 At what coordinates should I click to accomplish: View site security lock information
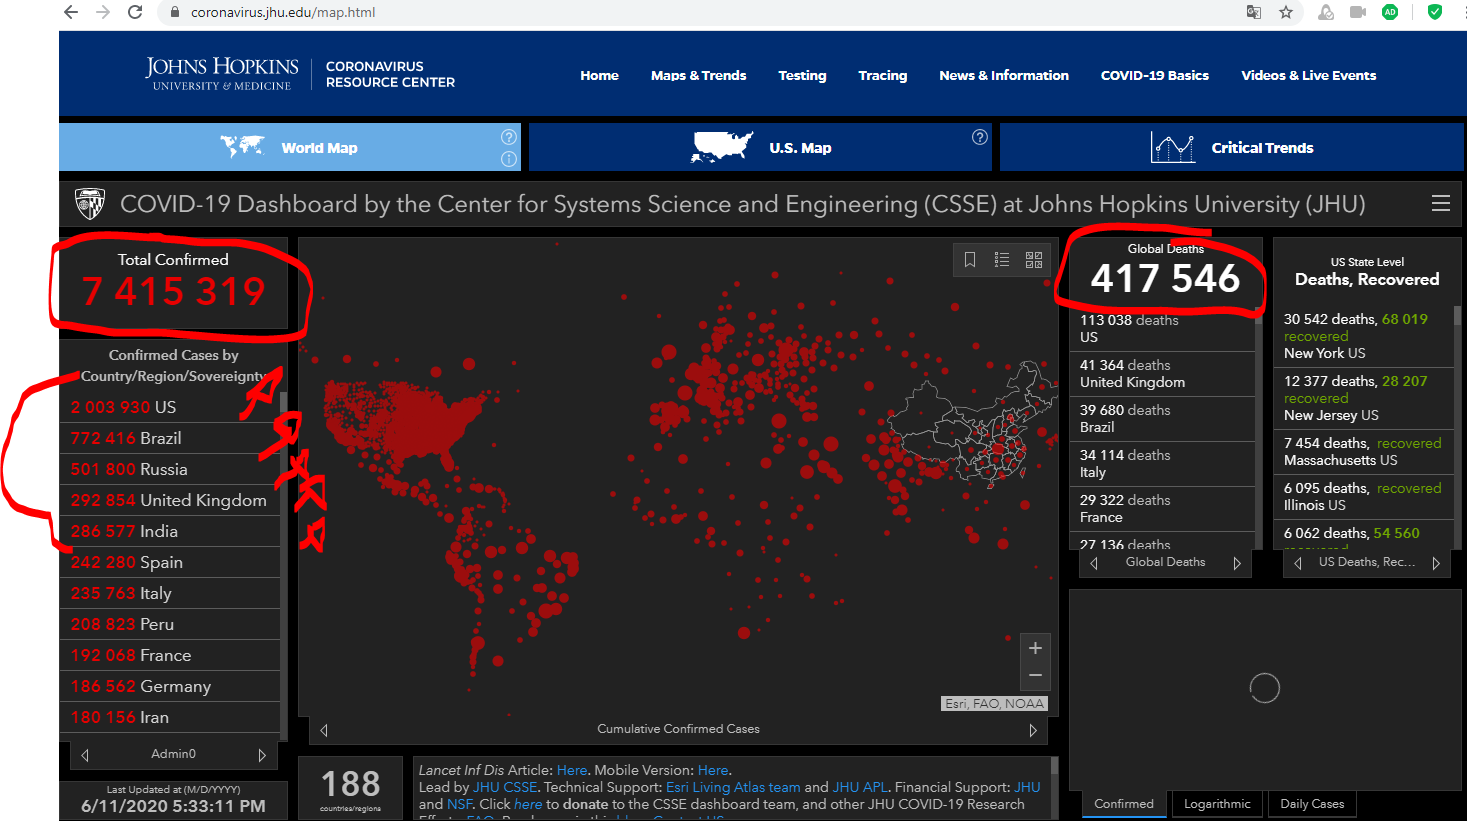(175, 12)
